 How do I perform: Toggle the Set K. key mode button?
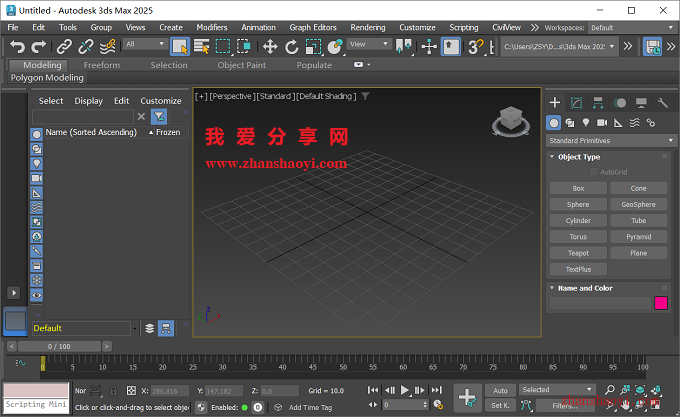tap(500, 405)
